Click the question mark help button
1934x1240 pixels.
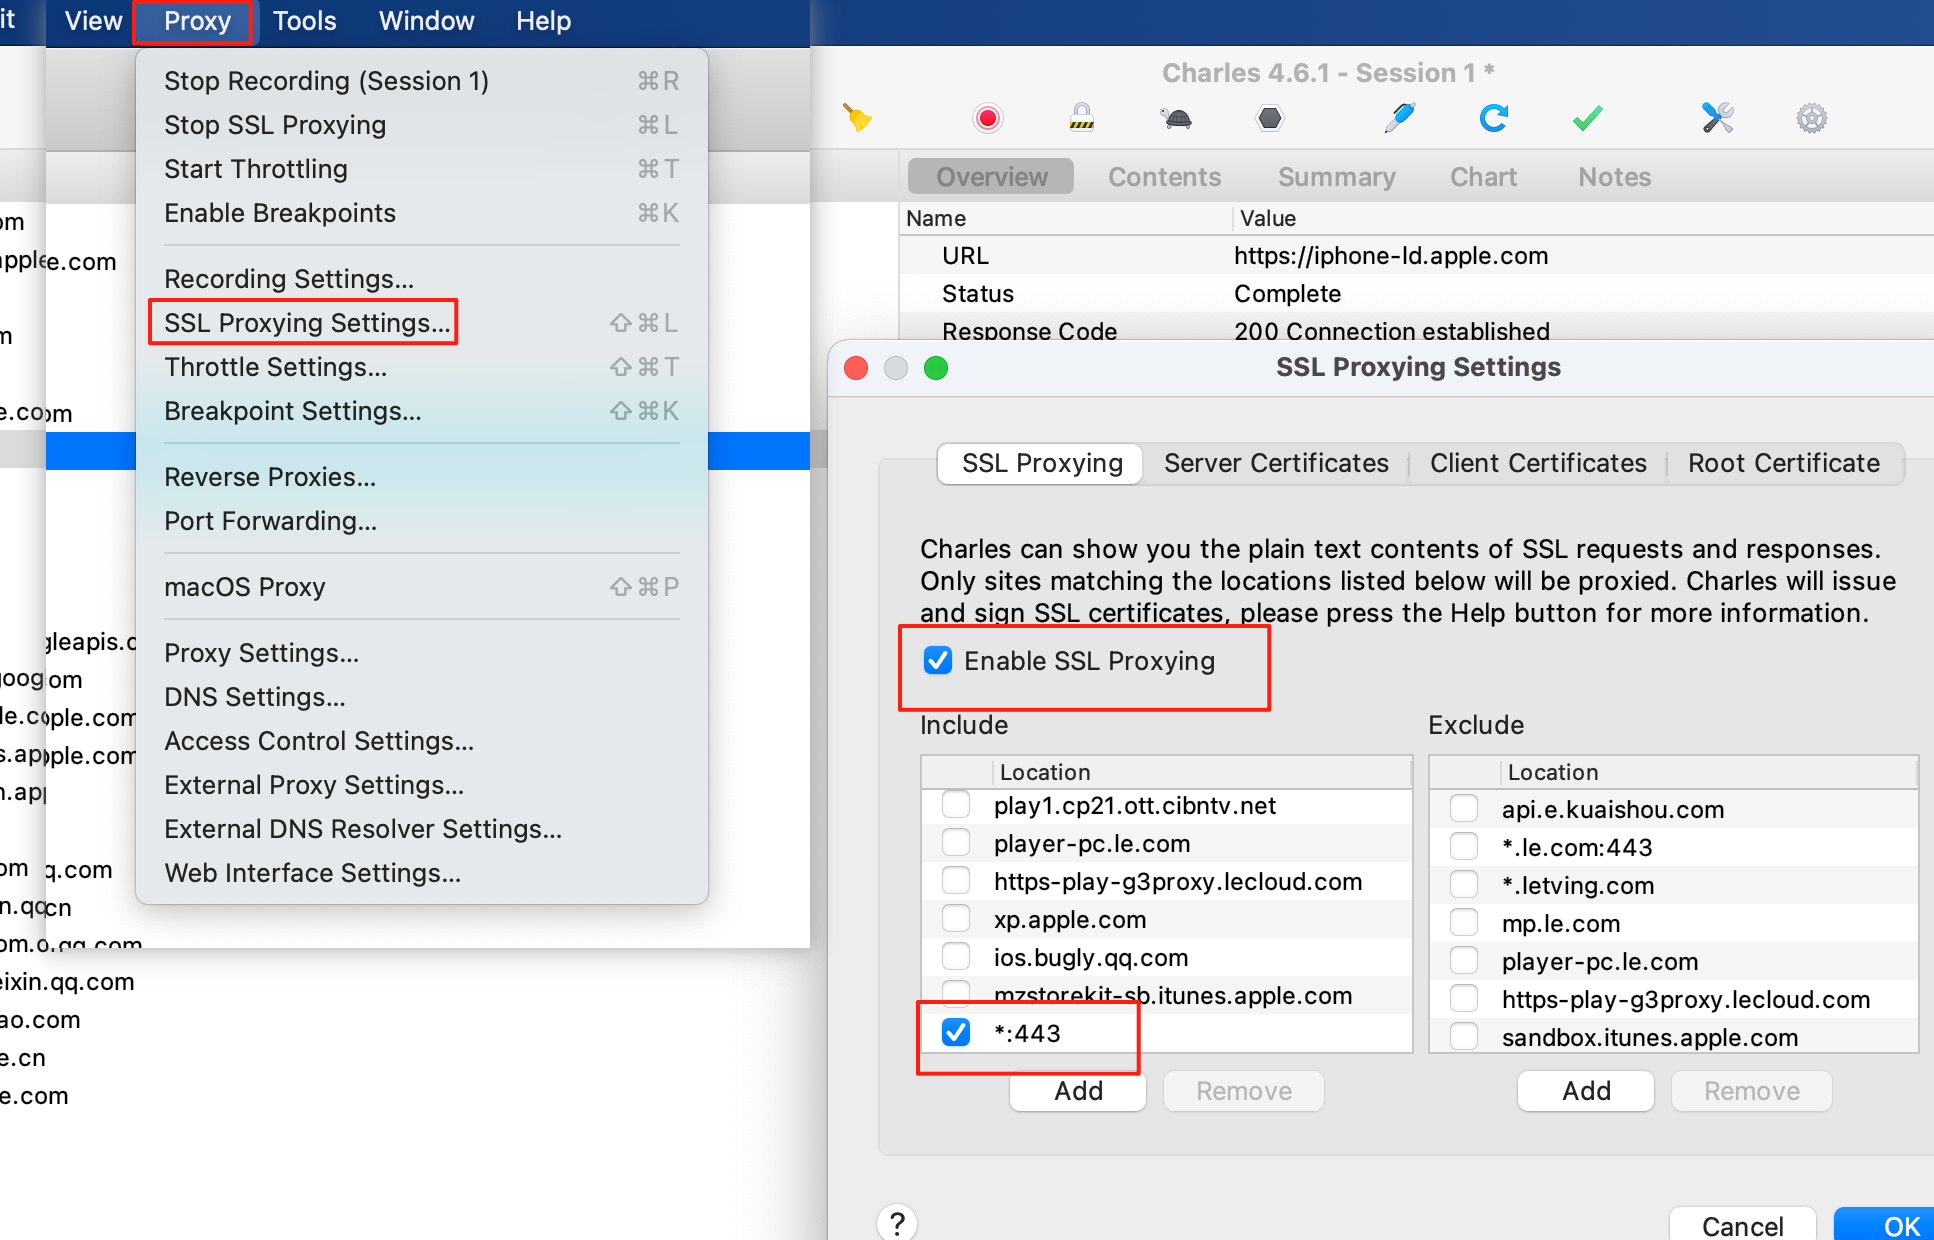pyautogui.click(x=897, y=1223)
